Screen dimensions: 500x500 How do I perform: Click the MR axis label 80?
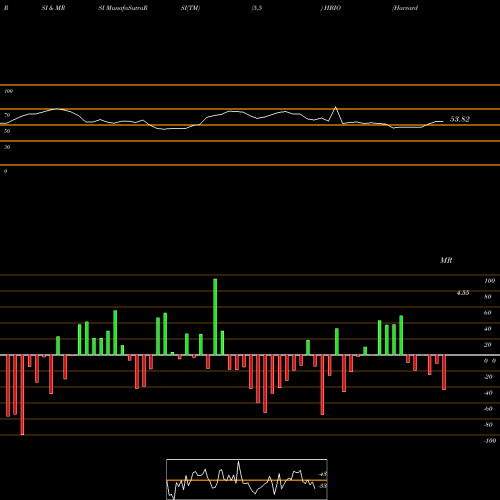click(x=488, y=297)
